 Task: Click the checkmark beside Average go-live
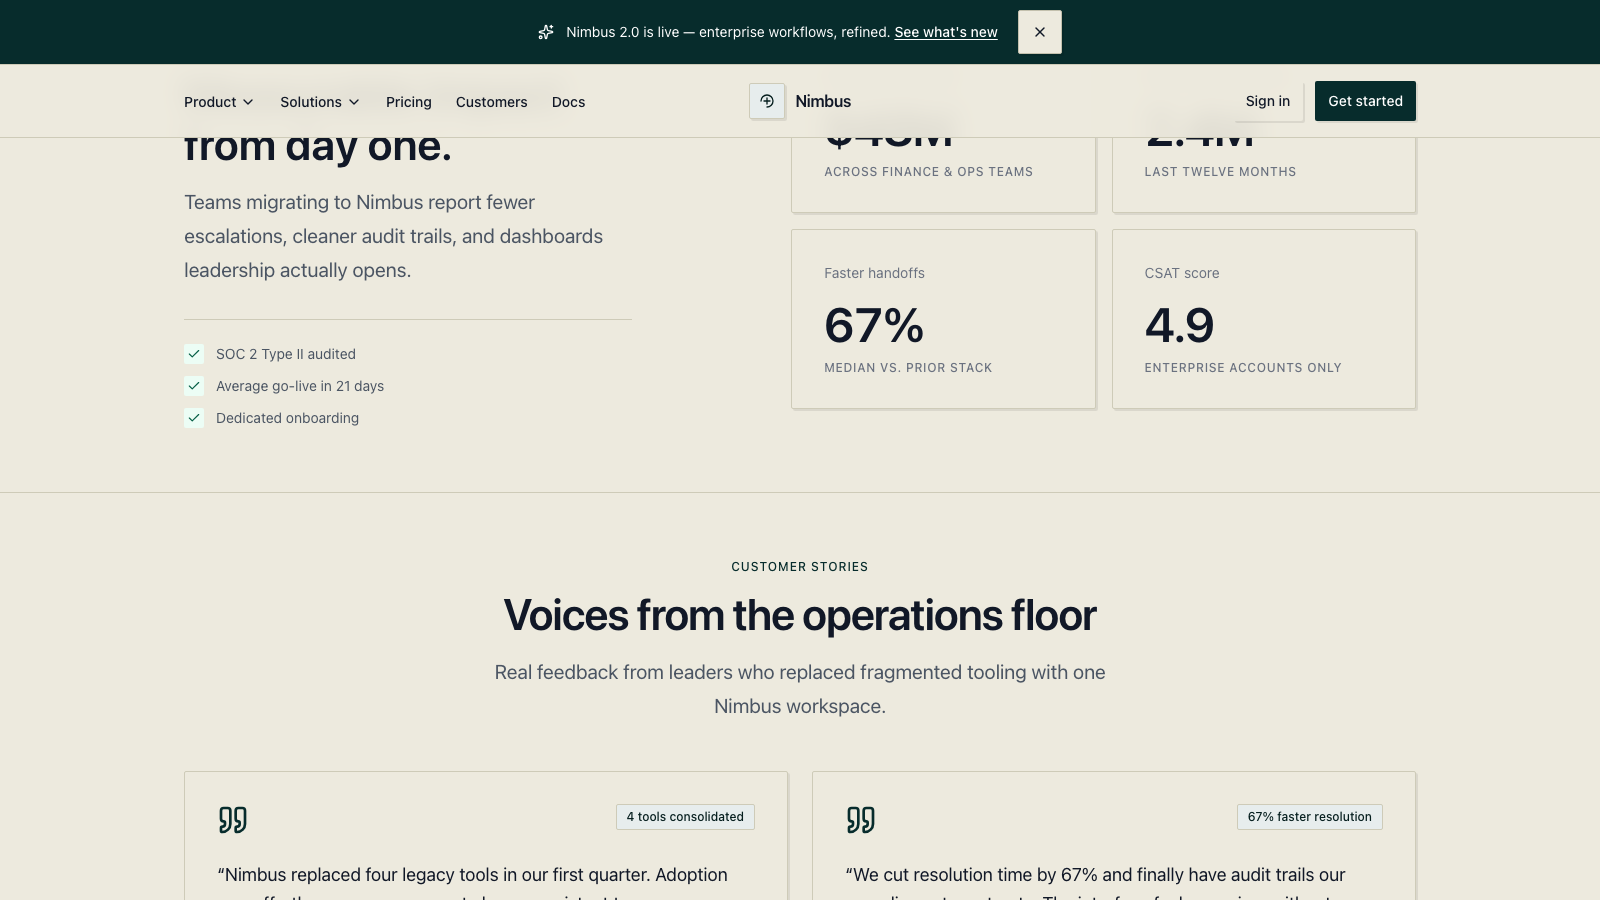coord(194,386)
